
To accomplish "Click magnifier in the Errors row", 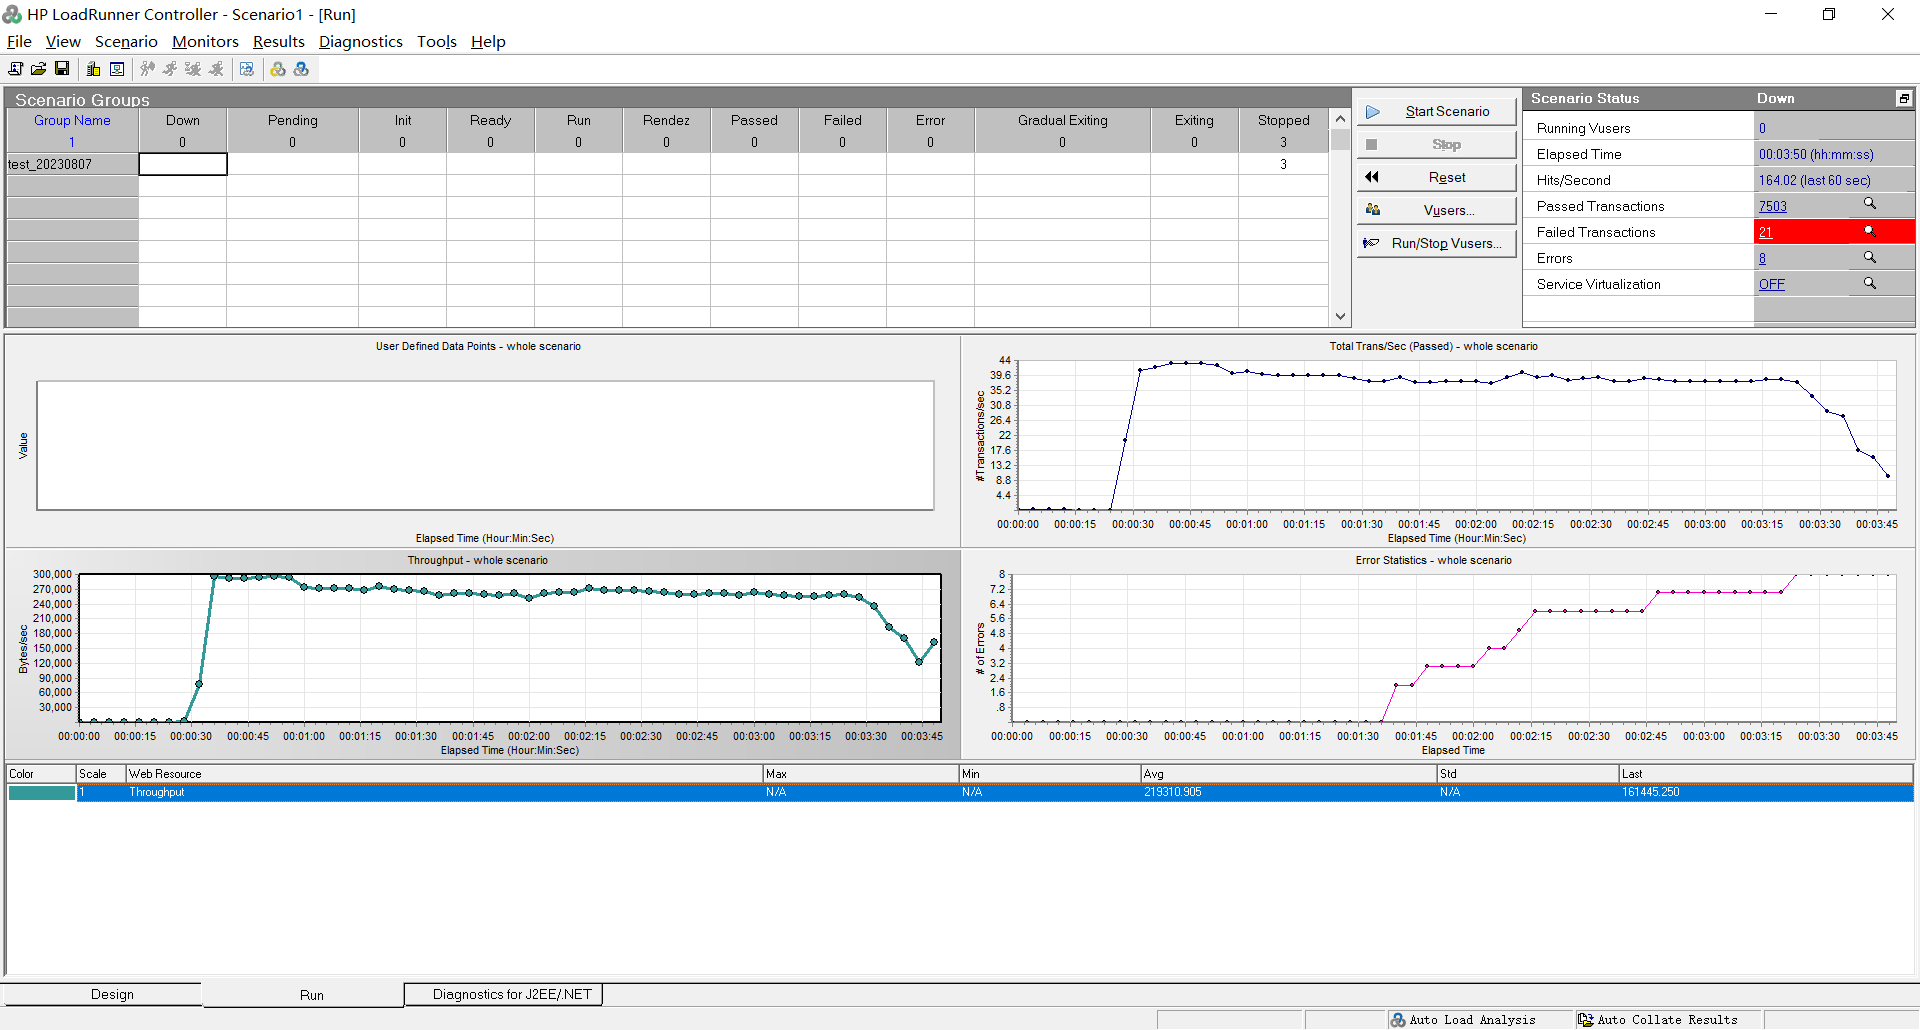I will click(x=1869, y=257).
